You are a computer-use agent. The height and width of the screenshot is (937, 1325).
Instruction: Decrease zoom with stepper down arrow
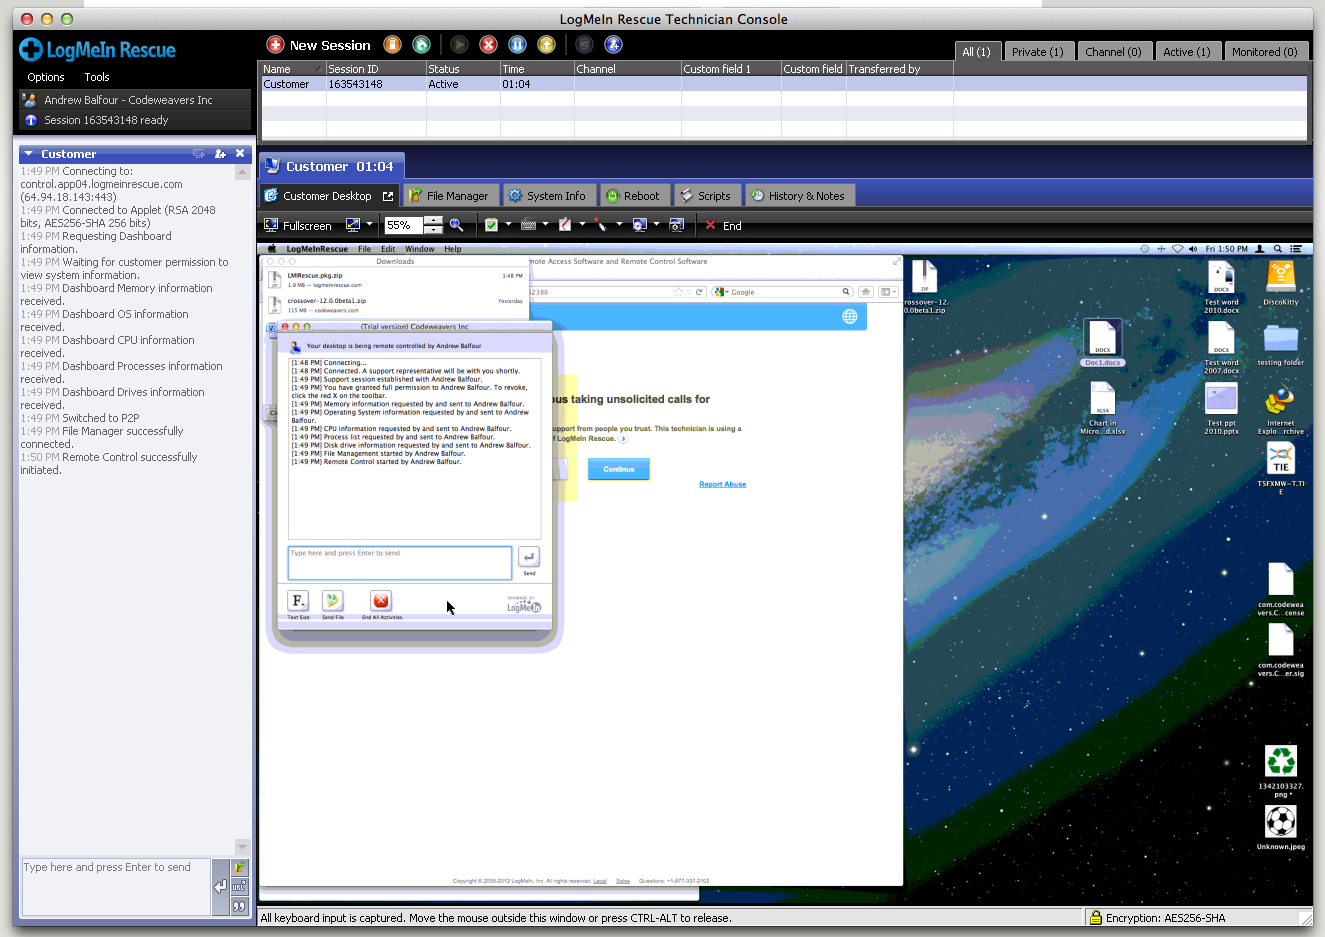433,230
